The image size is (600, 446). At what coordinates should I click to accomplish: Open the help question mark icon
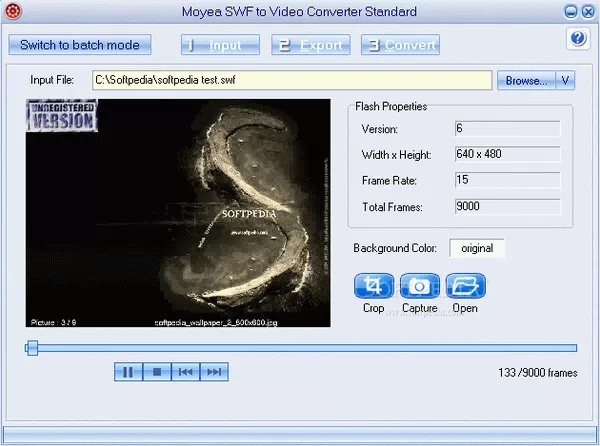(x=578, y=38)
